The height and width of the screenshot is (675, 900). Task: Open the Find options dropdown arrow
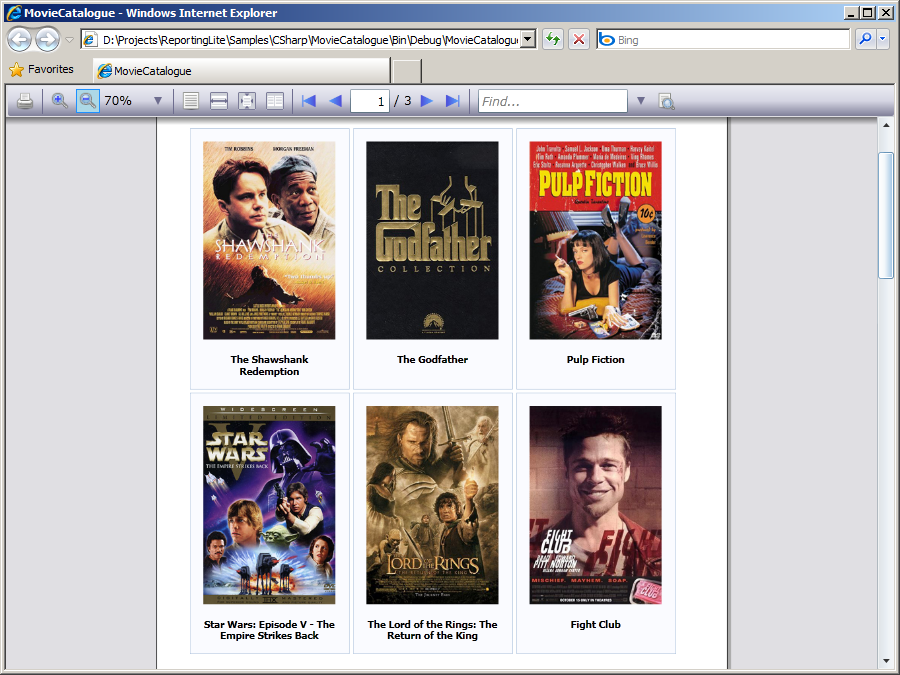641,101
